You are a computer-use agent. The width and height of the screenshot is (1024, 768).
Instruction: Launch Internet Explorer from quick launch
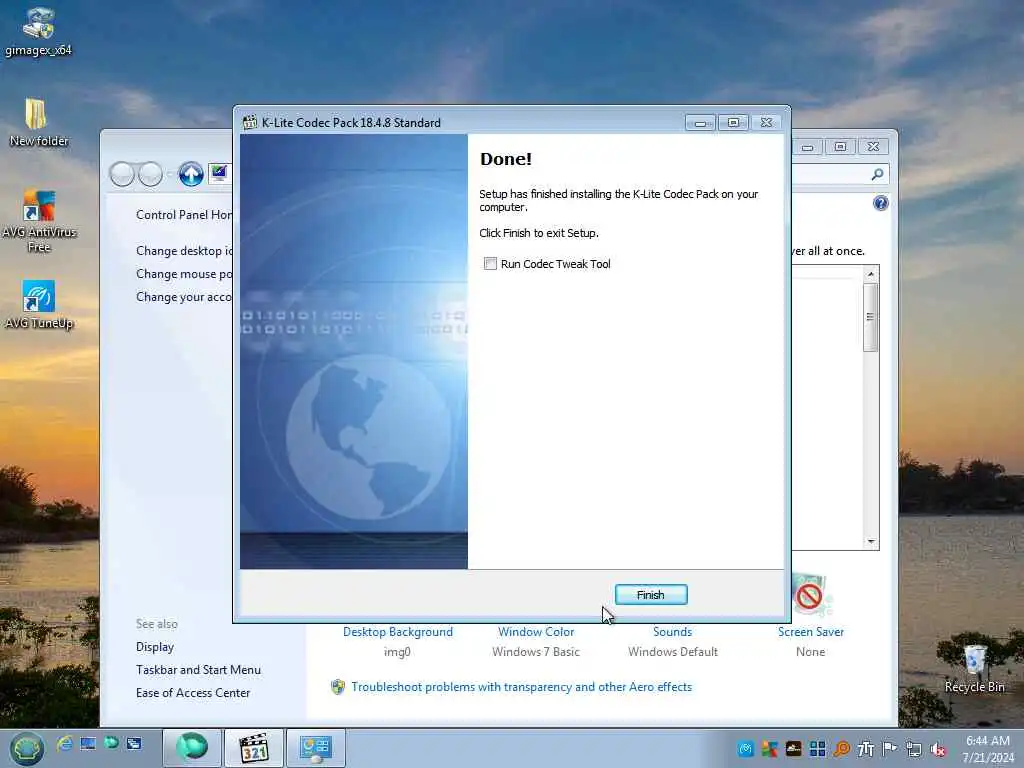pos(65,743)
